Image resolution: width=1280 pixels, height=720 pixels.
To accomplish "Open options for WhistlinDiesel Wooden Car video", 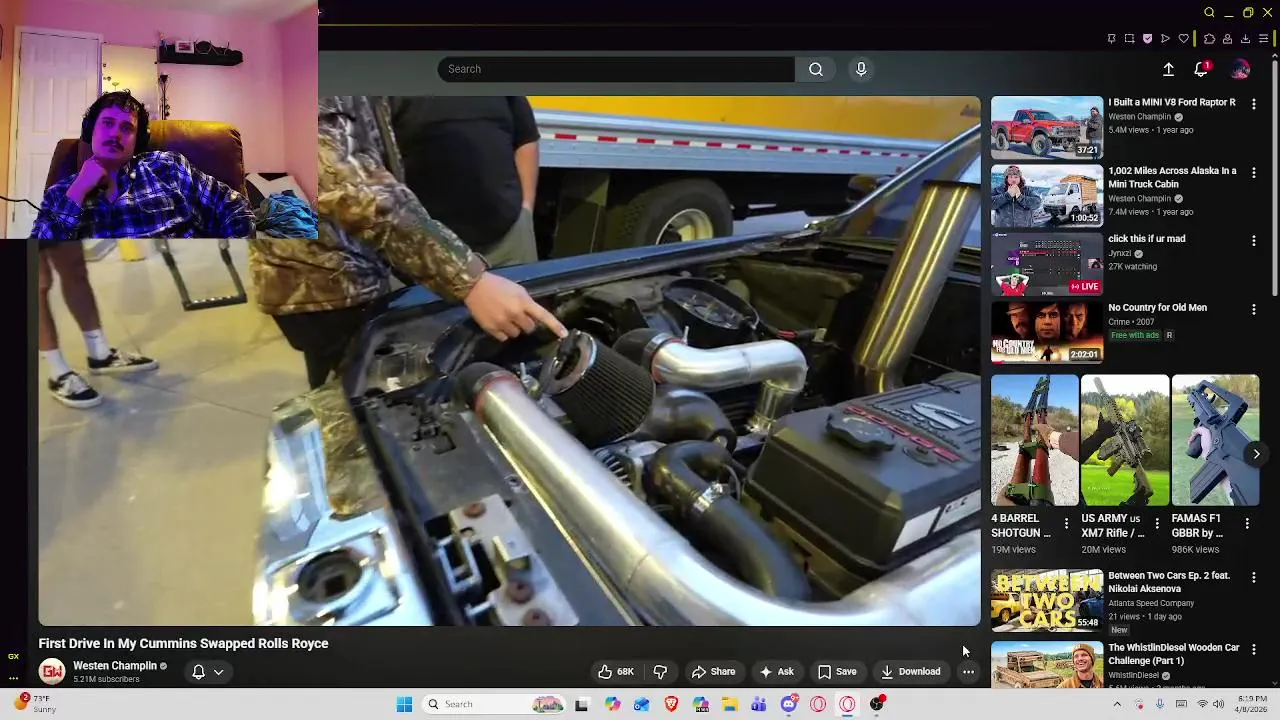I will click(x=1254, y=650).
